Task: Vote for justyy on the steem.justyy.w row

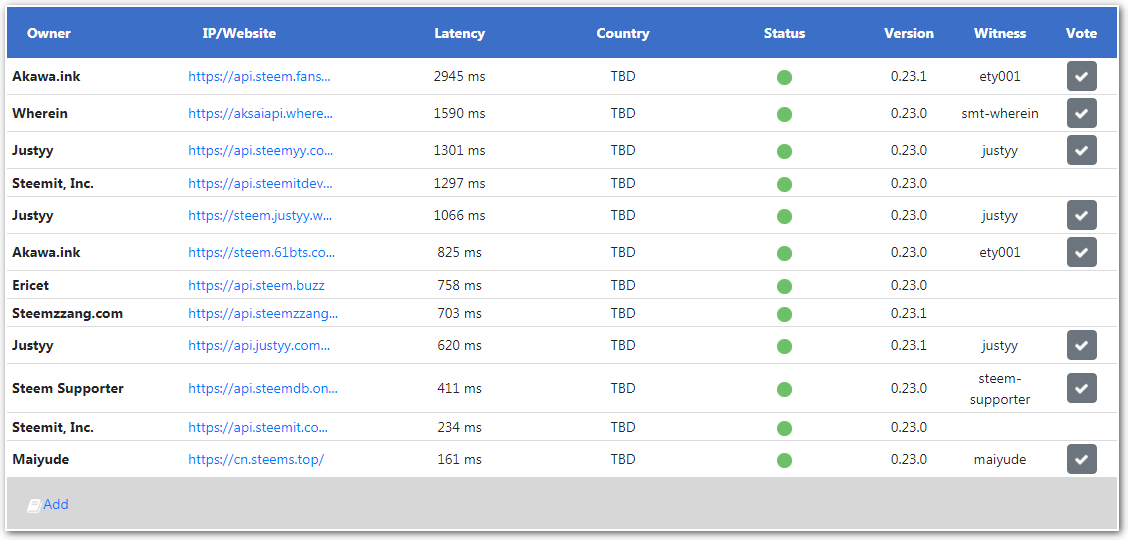Action: click(1081, 215)
